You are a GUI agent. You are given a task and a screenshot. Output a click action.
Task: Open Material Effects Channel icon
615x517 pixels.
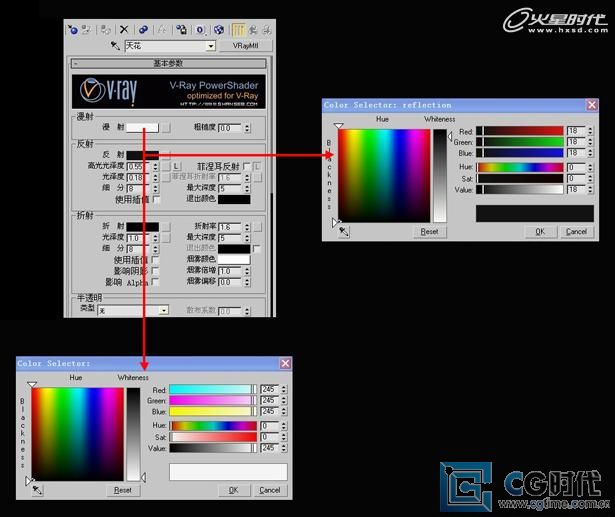pyautogui.click(x=200, y=29)
